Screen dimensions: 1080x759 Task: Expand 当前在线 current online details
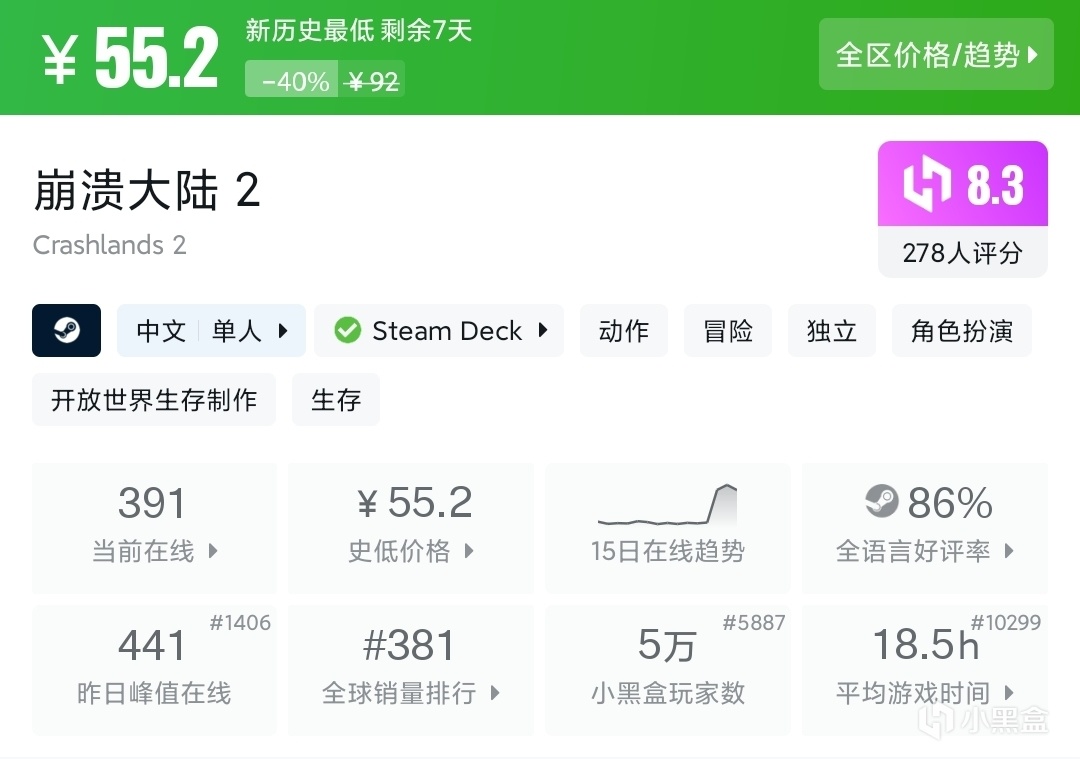coord(212,551)
